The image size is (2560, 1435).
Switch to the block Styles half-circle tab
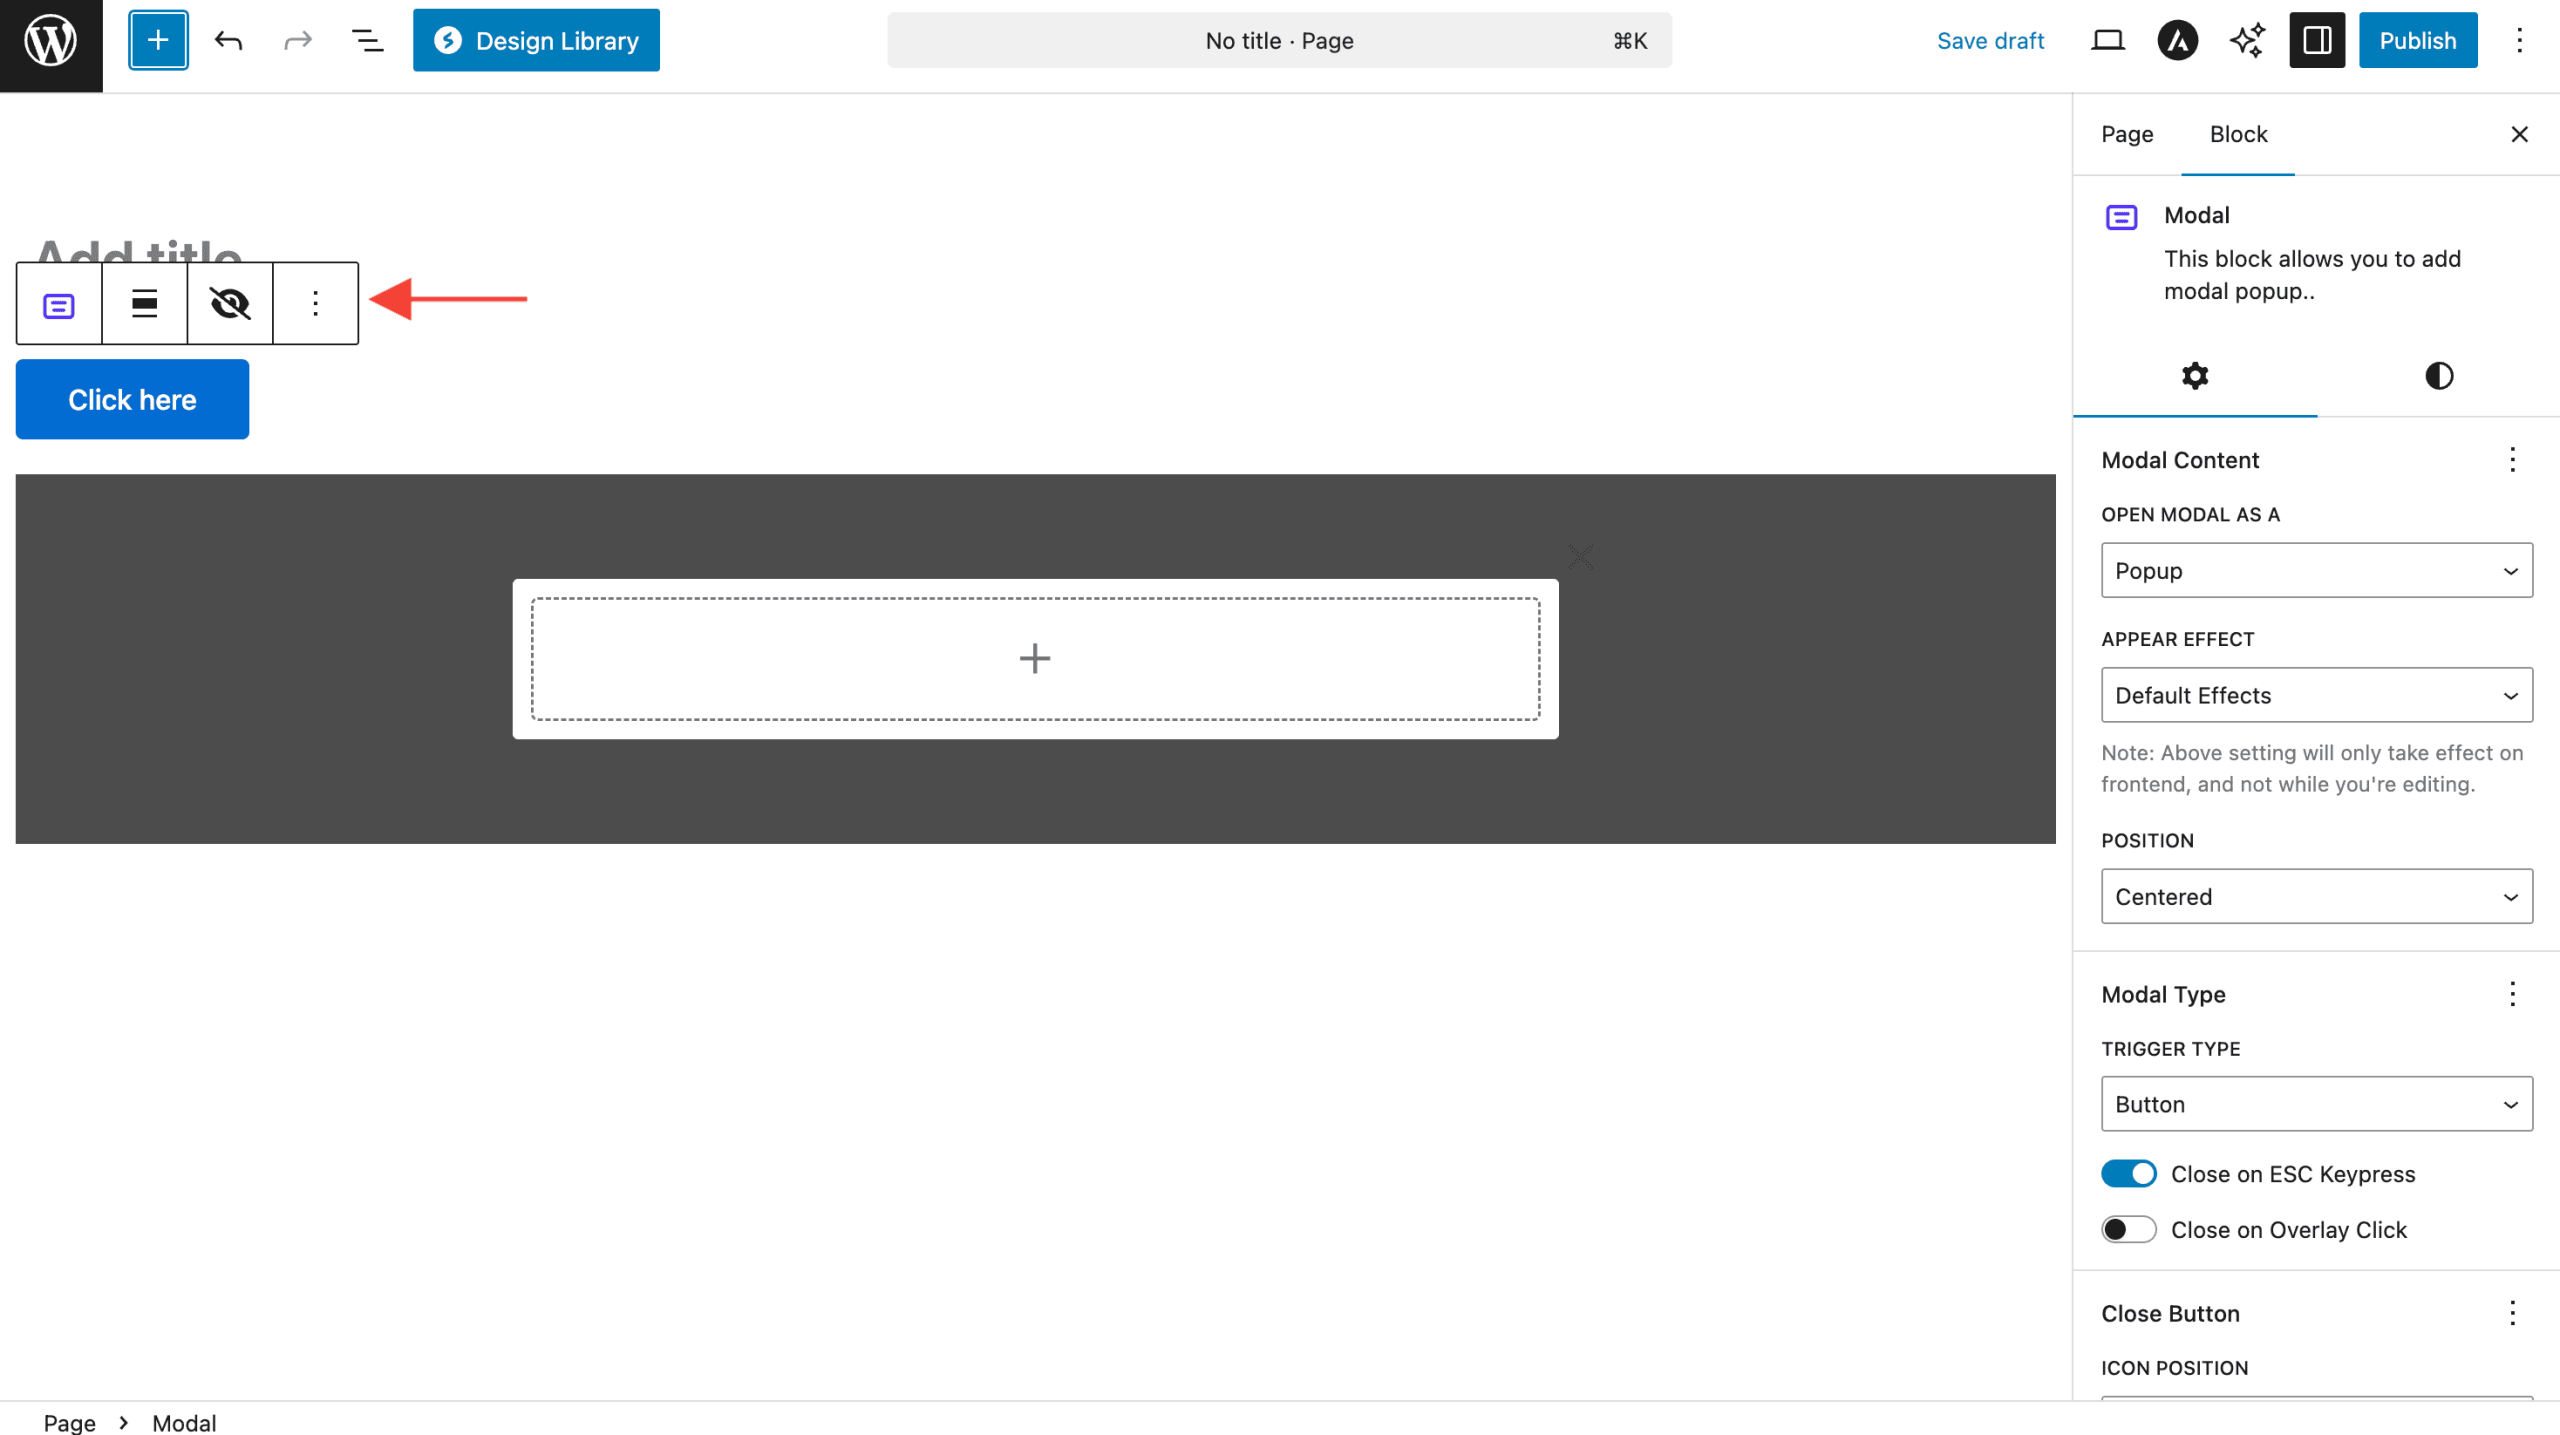click(2438, 376)
